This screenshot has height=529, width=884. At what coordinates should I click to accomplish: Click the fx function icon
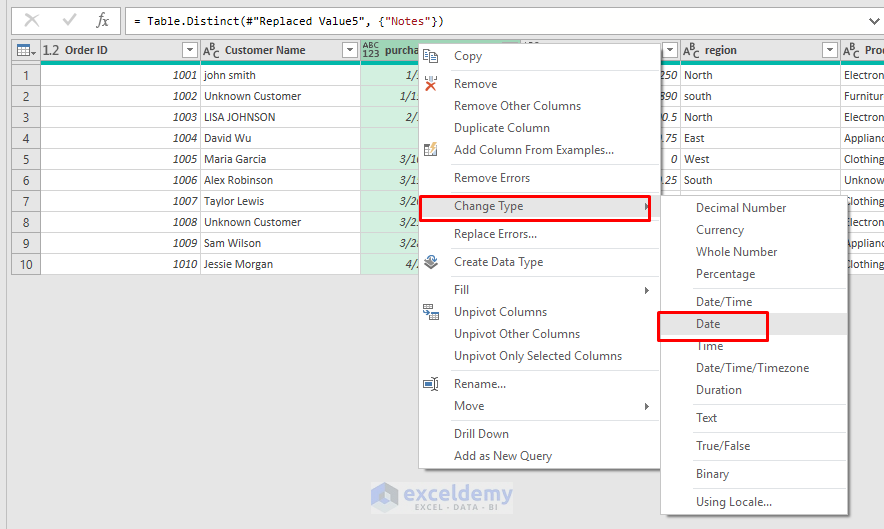pyautogui.click(x=102, y=21)
